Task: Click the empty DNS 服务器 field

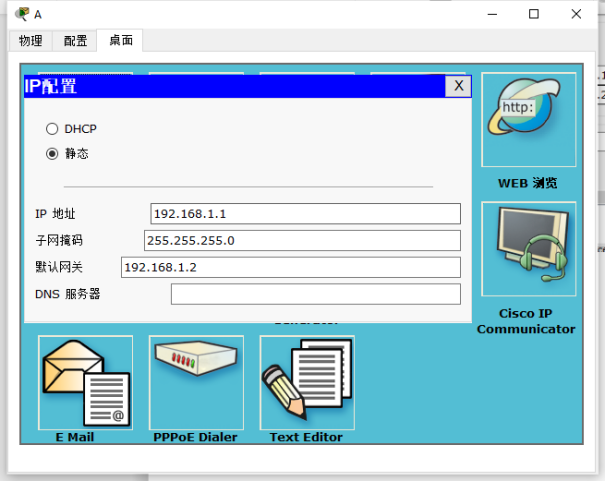Action: [x=316, y=294]
